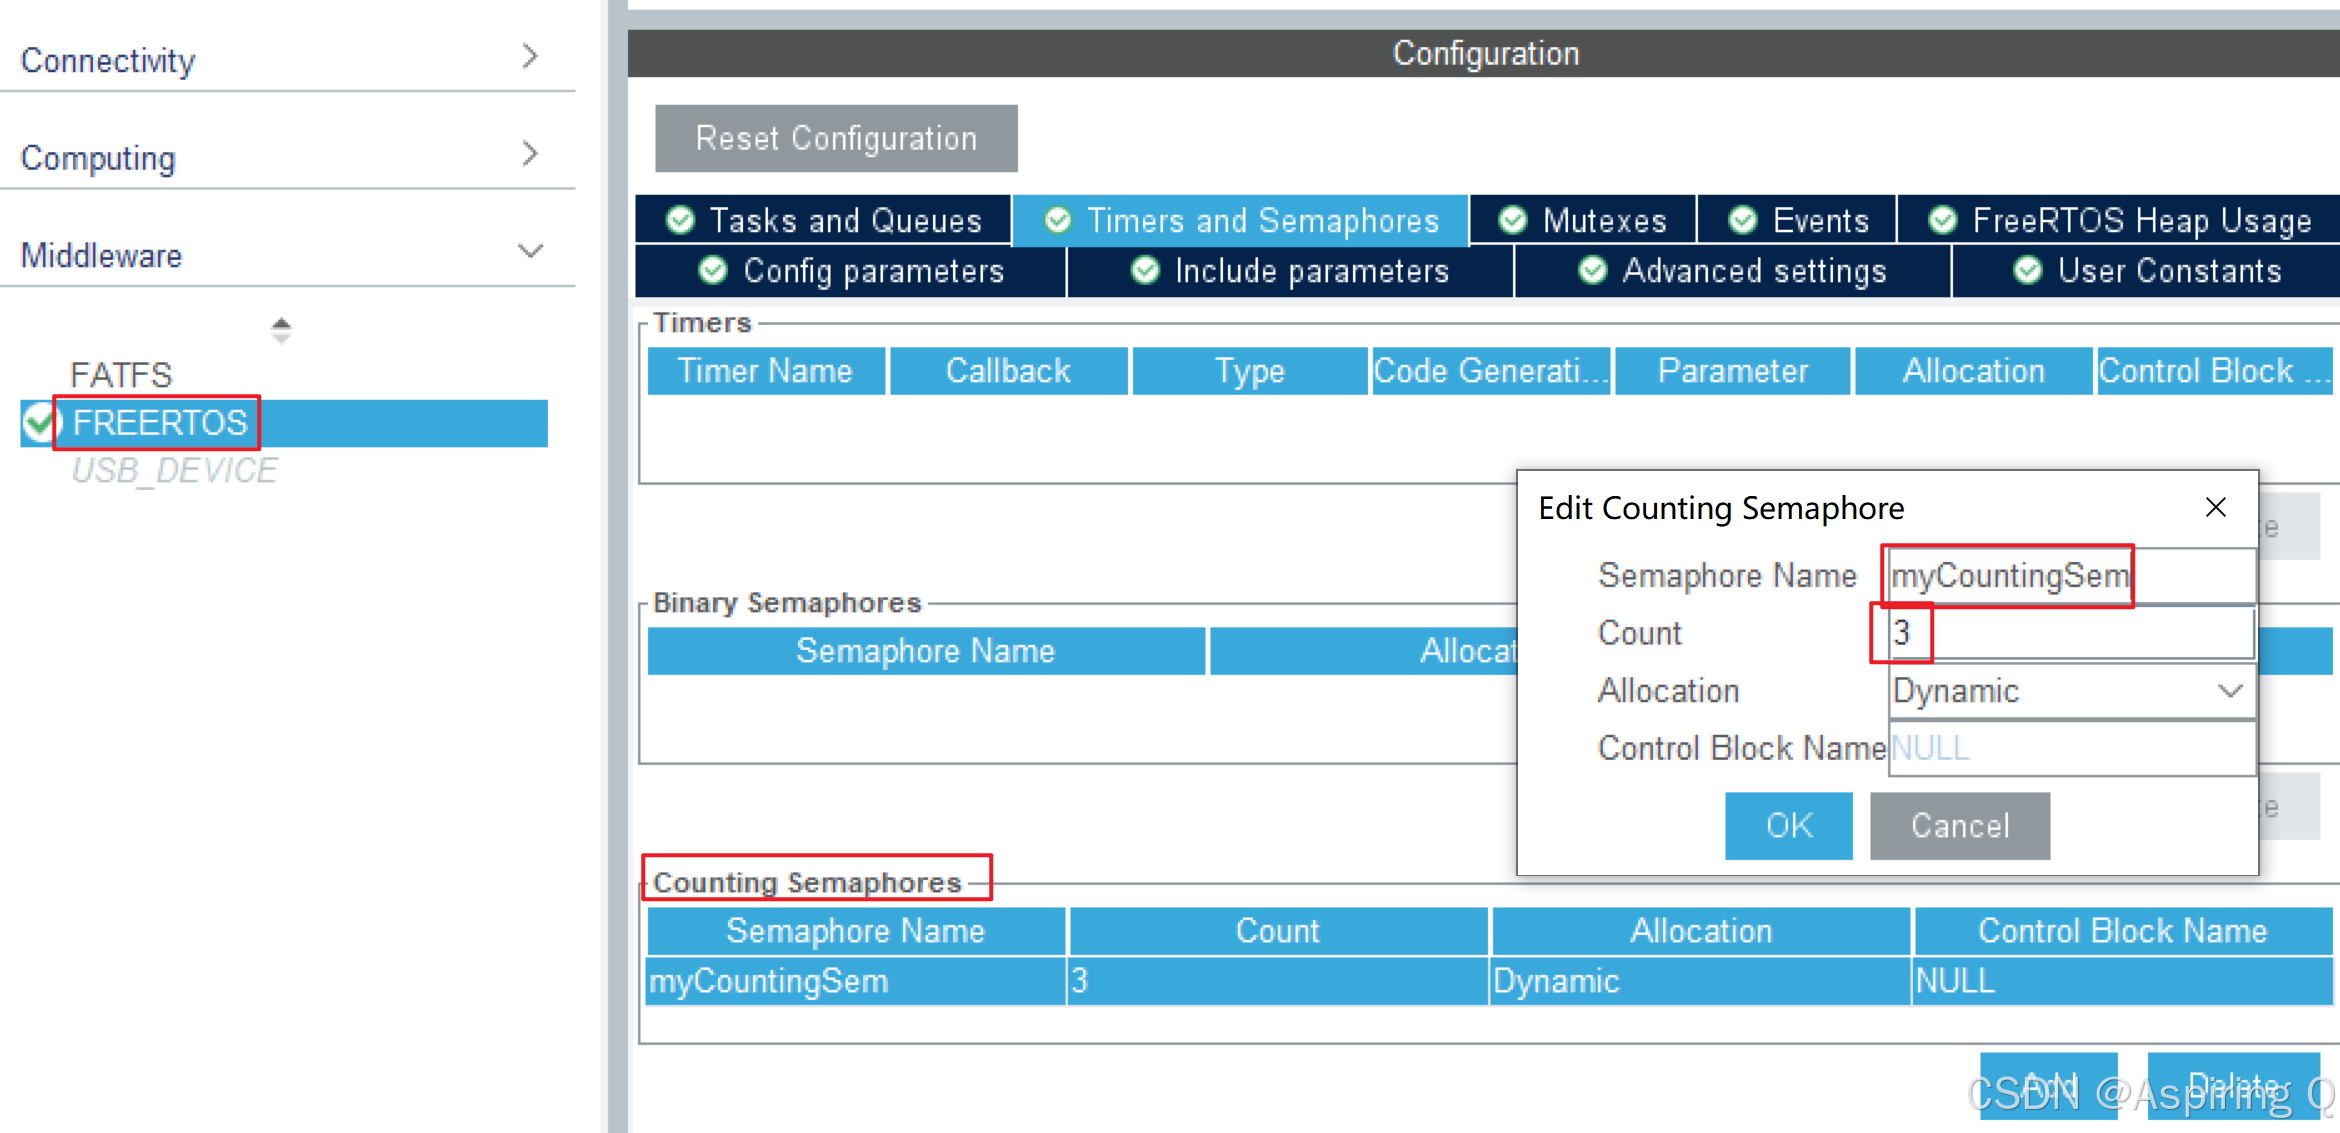
Task: Click the Delete button below Counting Semaphores
Action: (x=2234, y=1086)
